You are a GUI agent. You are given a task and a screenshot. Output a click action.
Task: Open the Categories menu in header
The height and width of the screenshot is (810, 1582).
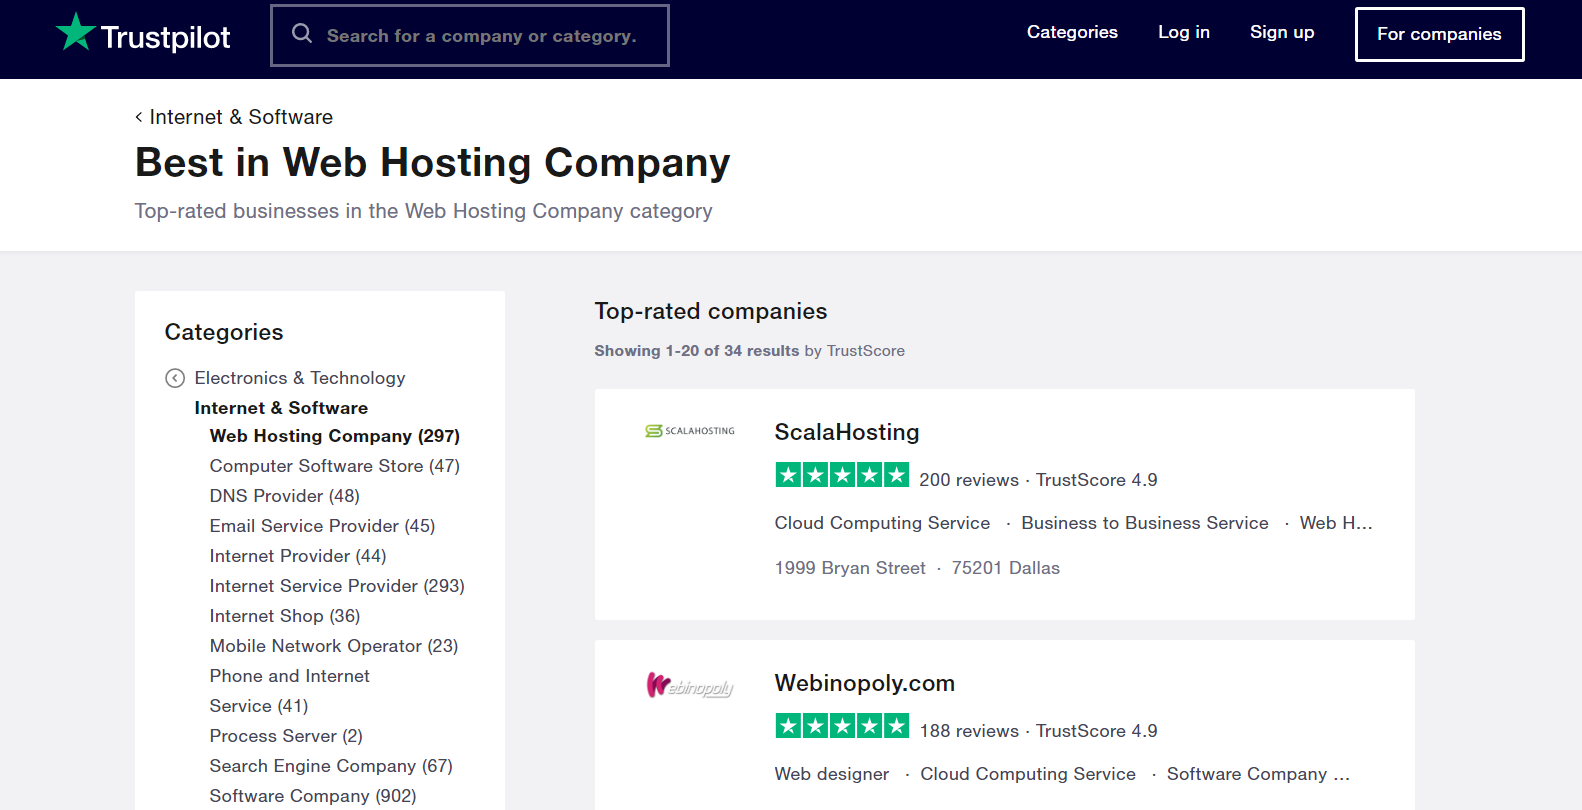(1072, 32)
